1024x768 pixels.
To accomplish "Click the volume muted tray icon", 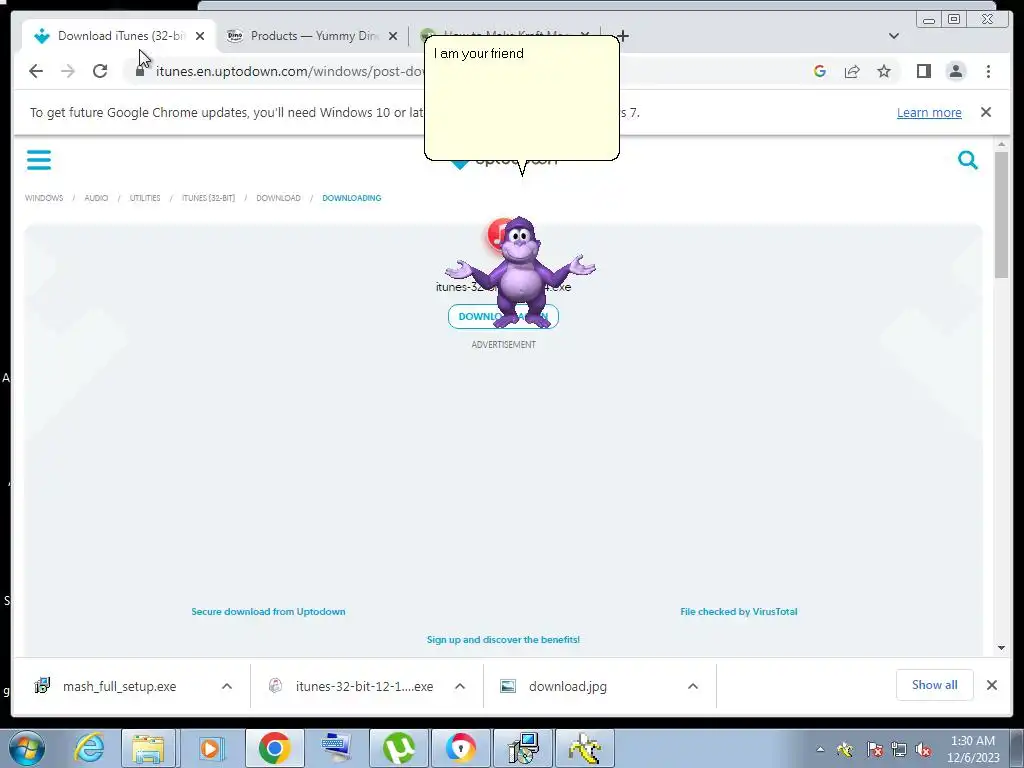I will tap(923, 750).
